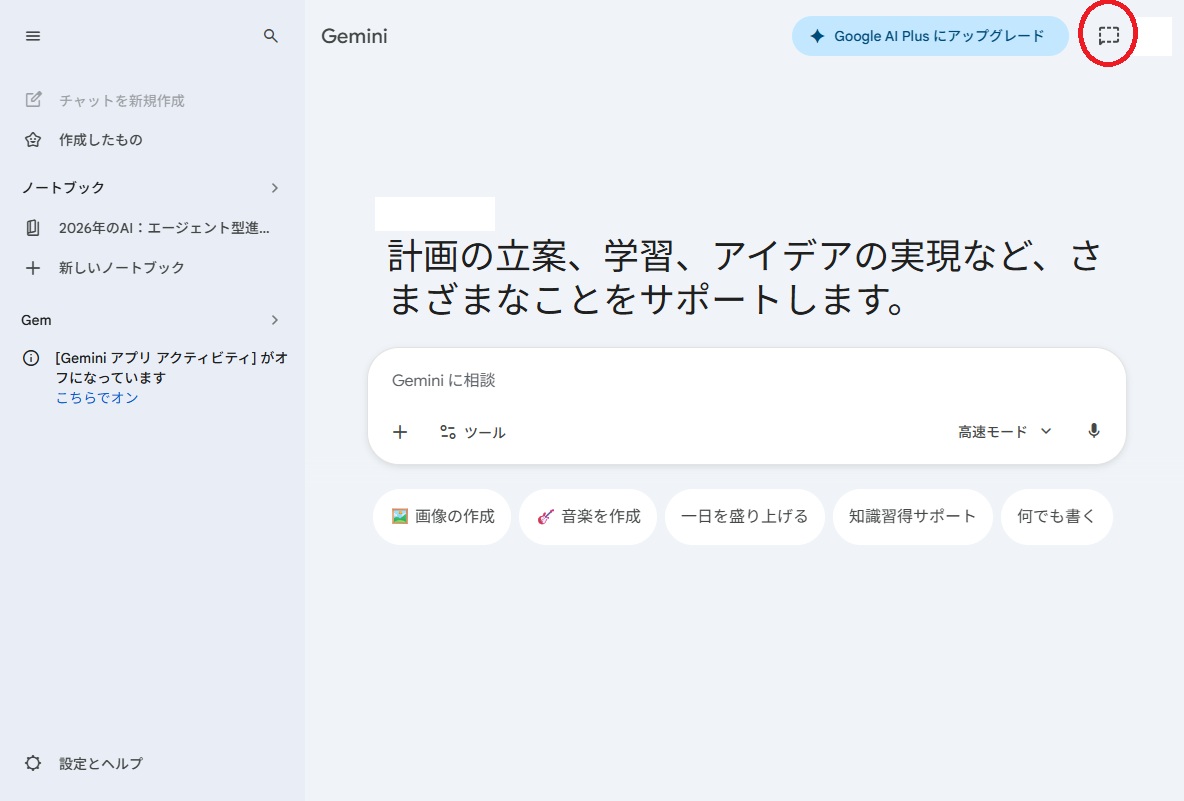Click the plus attach icon in prompt box

[x=400, y=432]
